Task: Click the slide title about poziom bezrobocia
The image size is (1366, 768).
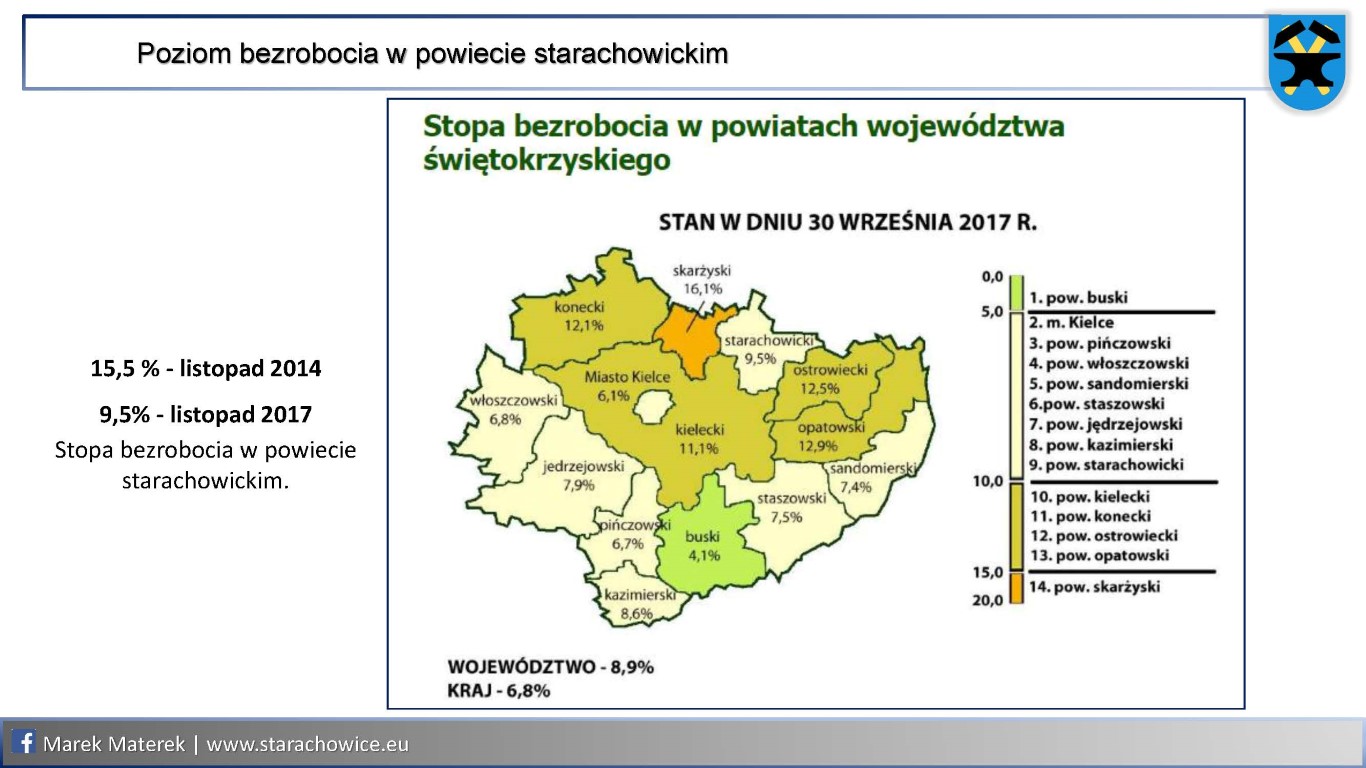Action: coord(432,53)
